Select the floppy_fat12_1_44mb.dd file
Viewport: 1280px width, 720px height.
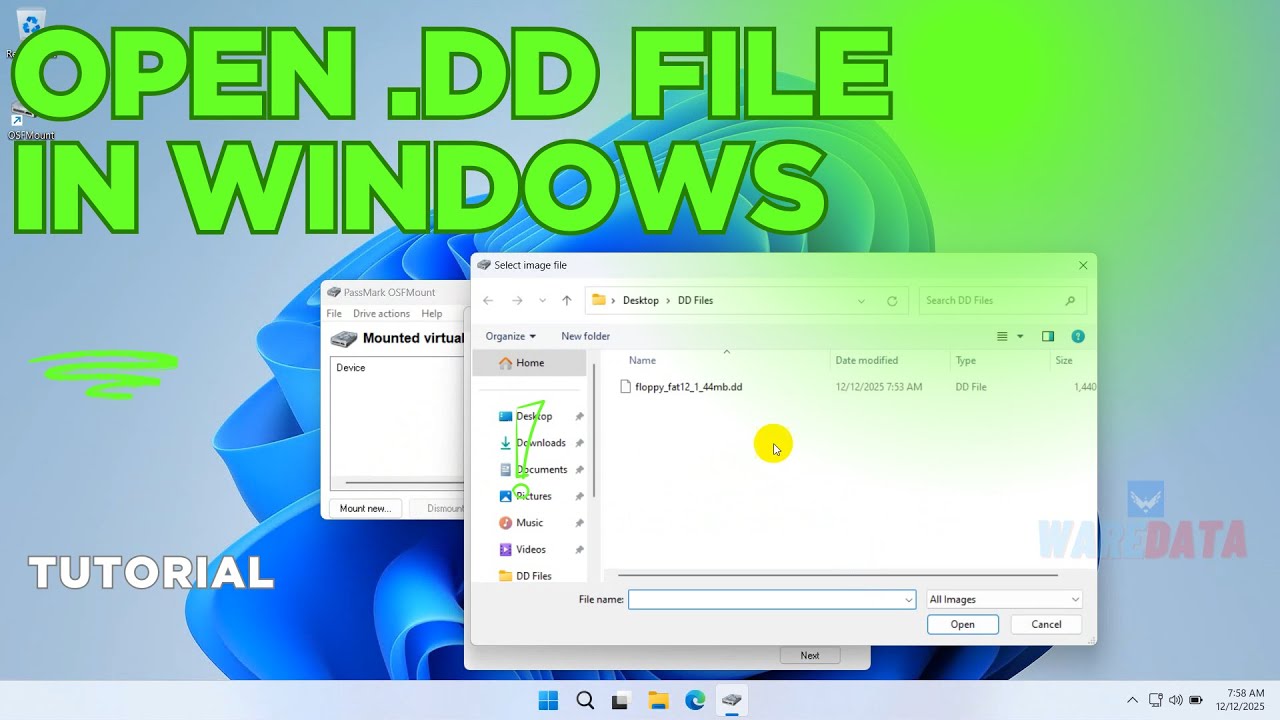click(688, 387)
